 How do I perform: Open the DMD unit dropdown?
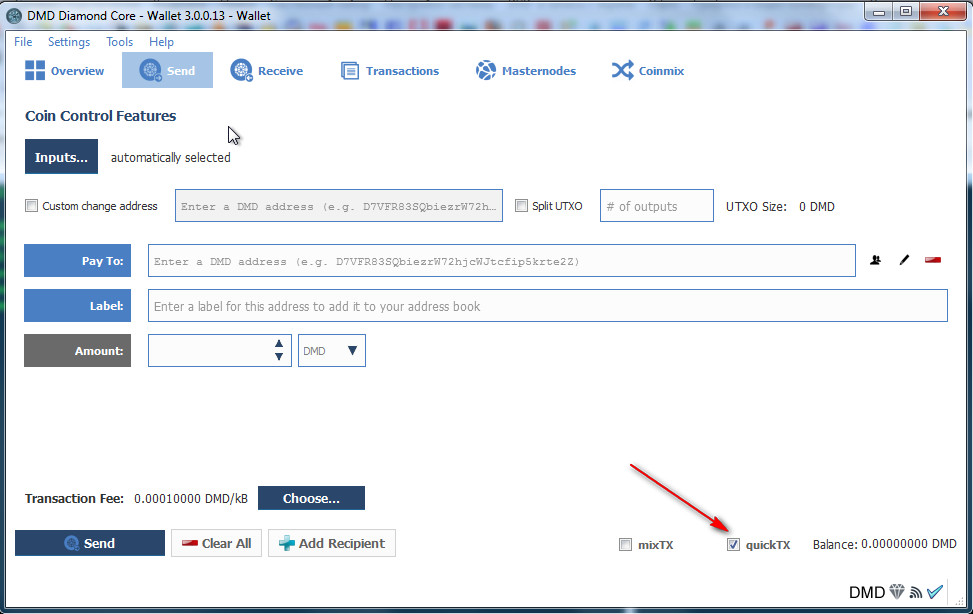[x=332, y=350]
